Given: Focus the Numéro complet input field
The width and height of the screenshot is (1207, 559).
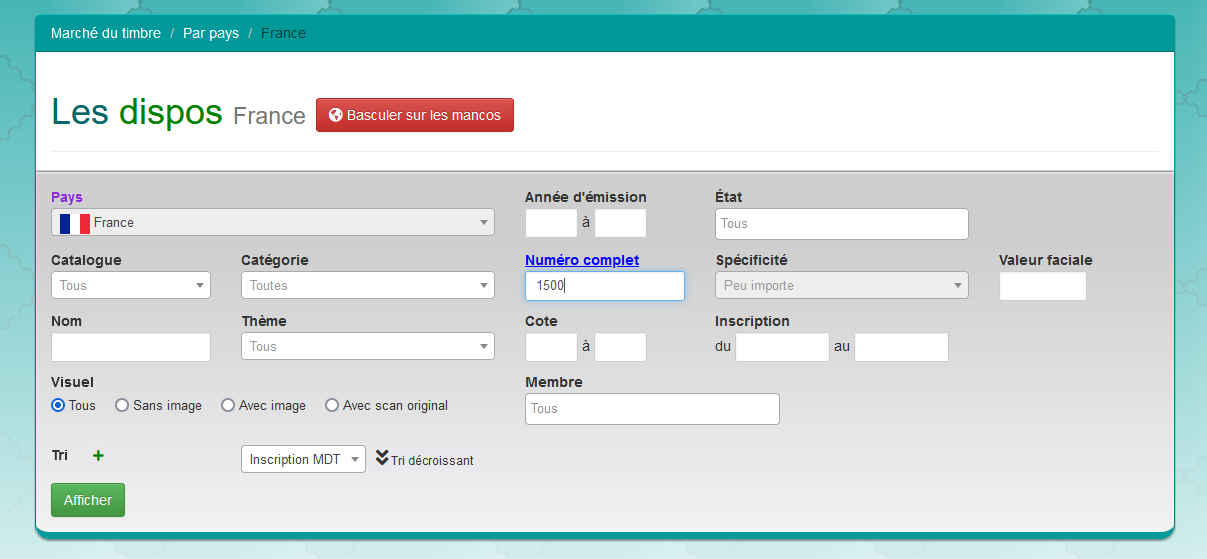Looking at the screenshot, I should point(605,285).
